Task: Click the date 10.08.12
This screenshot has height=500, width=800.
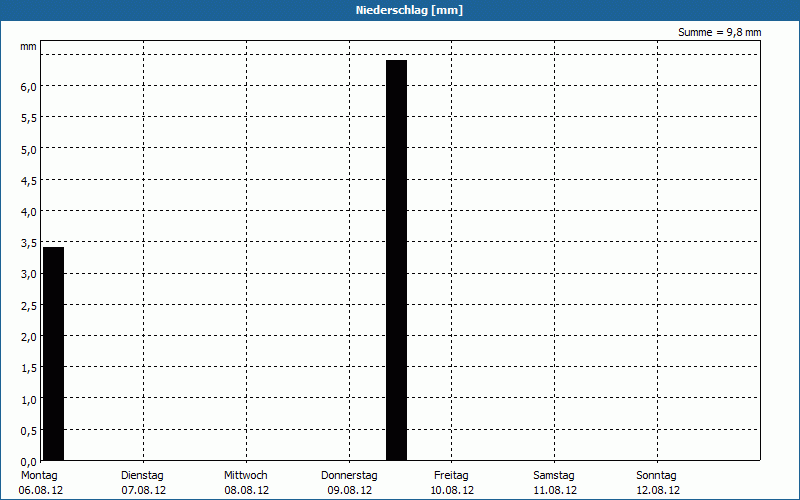Action: click(452, 491)
